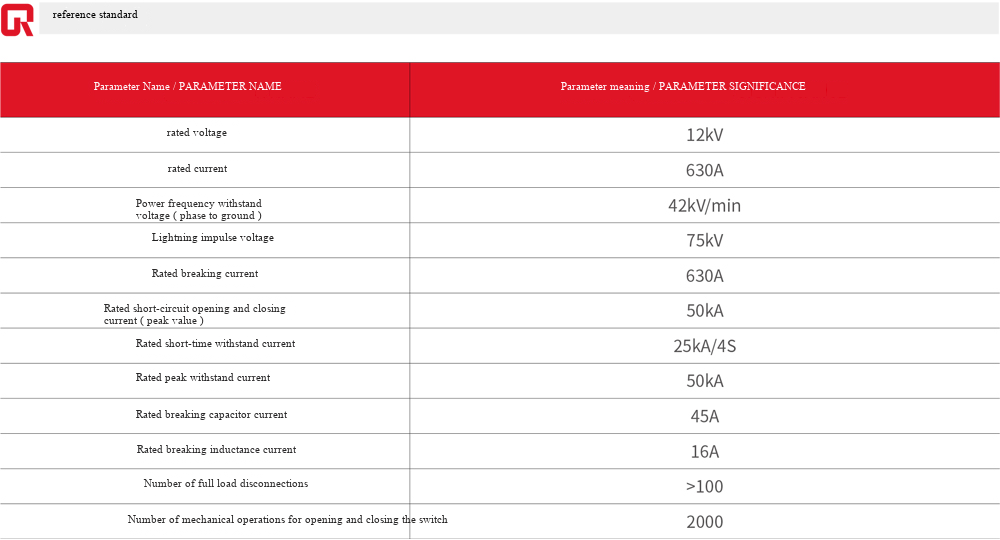Click the 75kV value cell
The height and width of the screenshot is (540, 1000).
(x=704, y=241)
